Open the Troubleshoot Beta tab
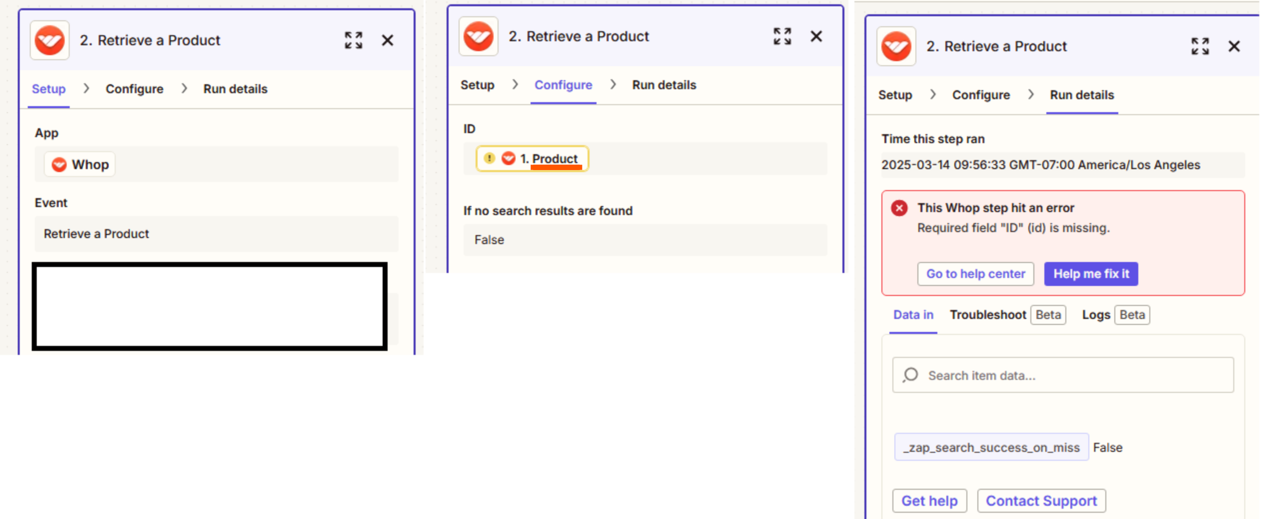The image size is (1280, 519). click(x=1007, y=315)
